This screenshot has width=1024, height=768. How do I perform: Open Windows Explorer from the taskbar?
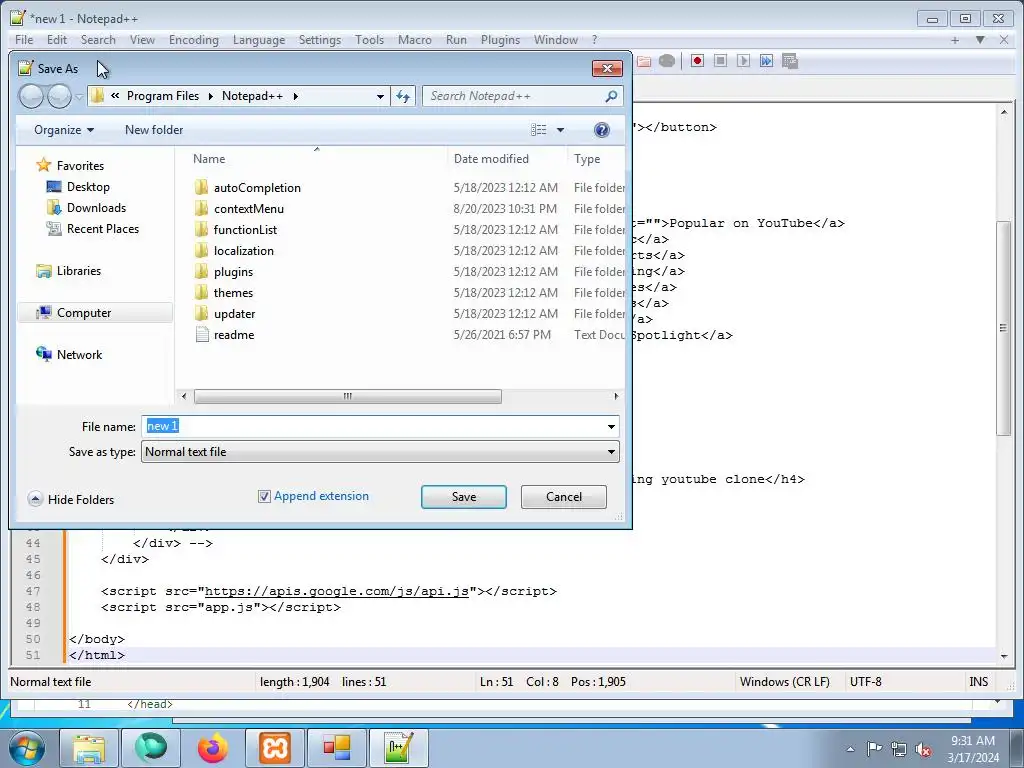click(x=89, y=748)
